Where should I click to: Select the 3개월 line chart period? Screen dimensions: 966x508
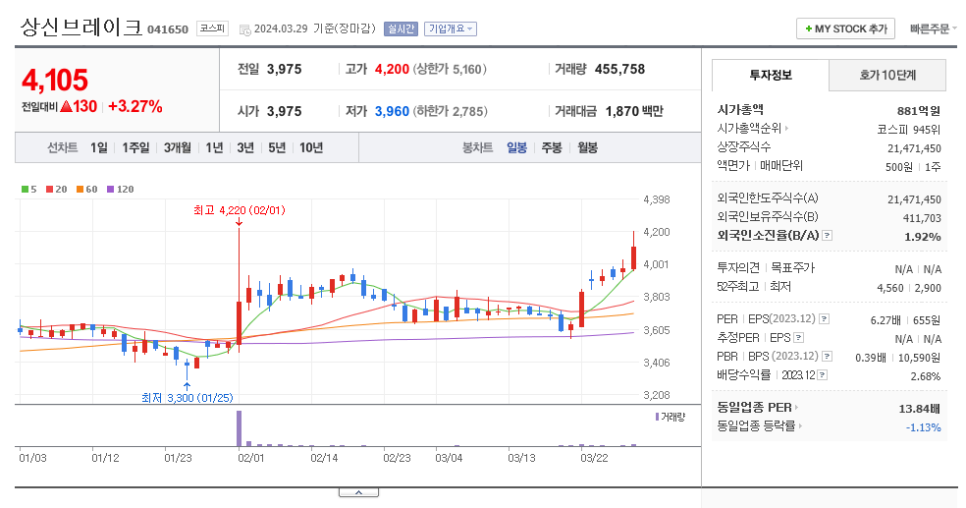[177, 148]
